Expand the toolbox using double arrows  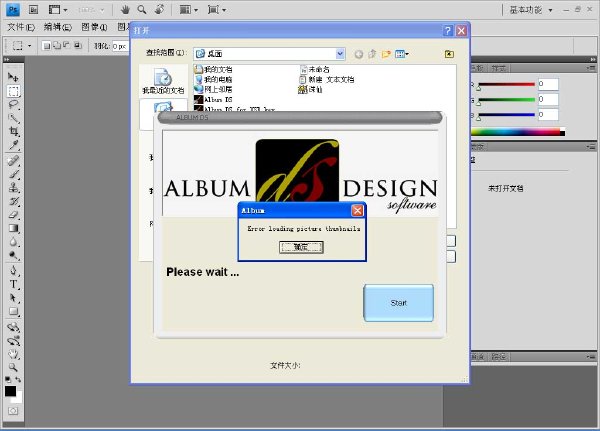pyautogui.click(x=7, y=59)
